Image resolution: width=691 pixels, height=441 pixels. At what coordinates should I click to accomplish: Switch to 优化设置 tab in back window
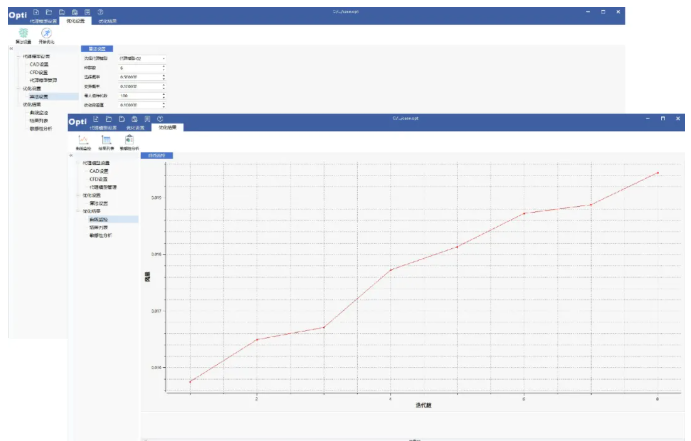click(x=75, y=21)
